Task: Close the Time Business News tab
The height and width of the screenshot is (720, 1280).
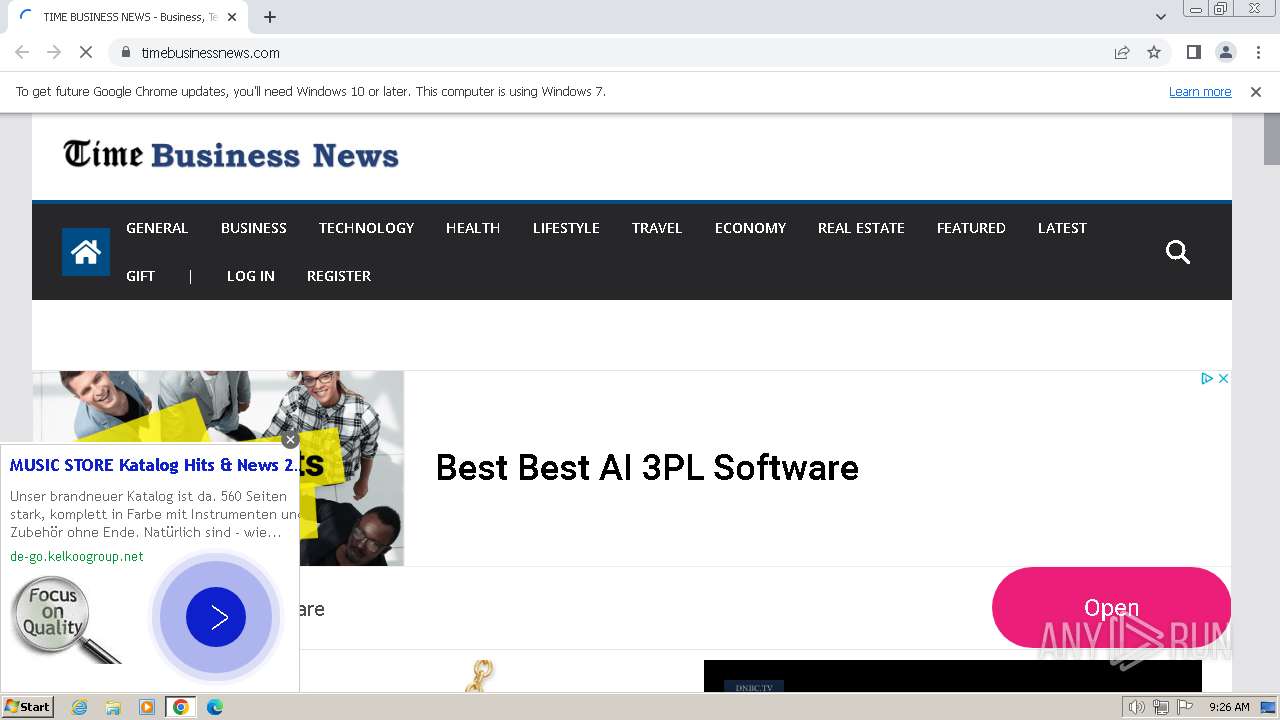Action: coord(232,17)
